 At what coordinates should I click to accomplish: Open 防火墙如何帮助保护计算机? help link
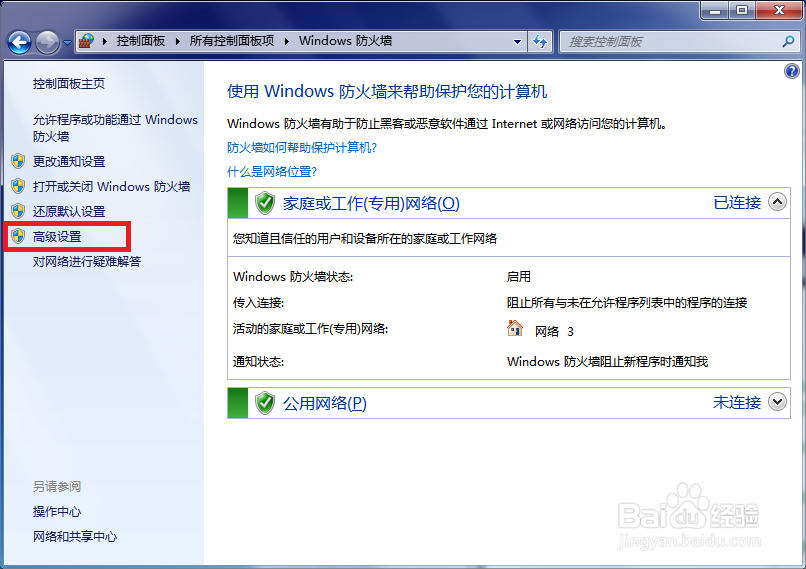(302, 148)
